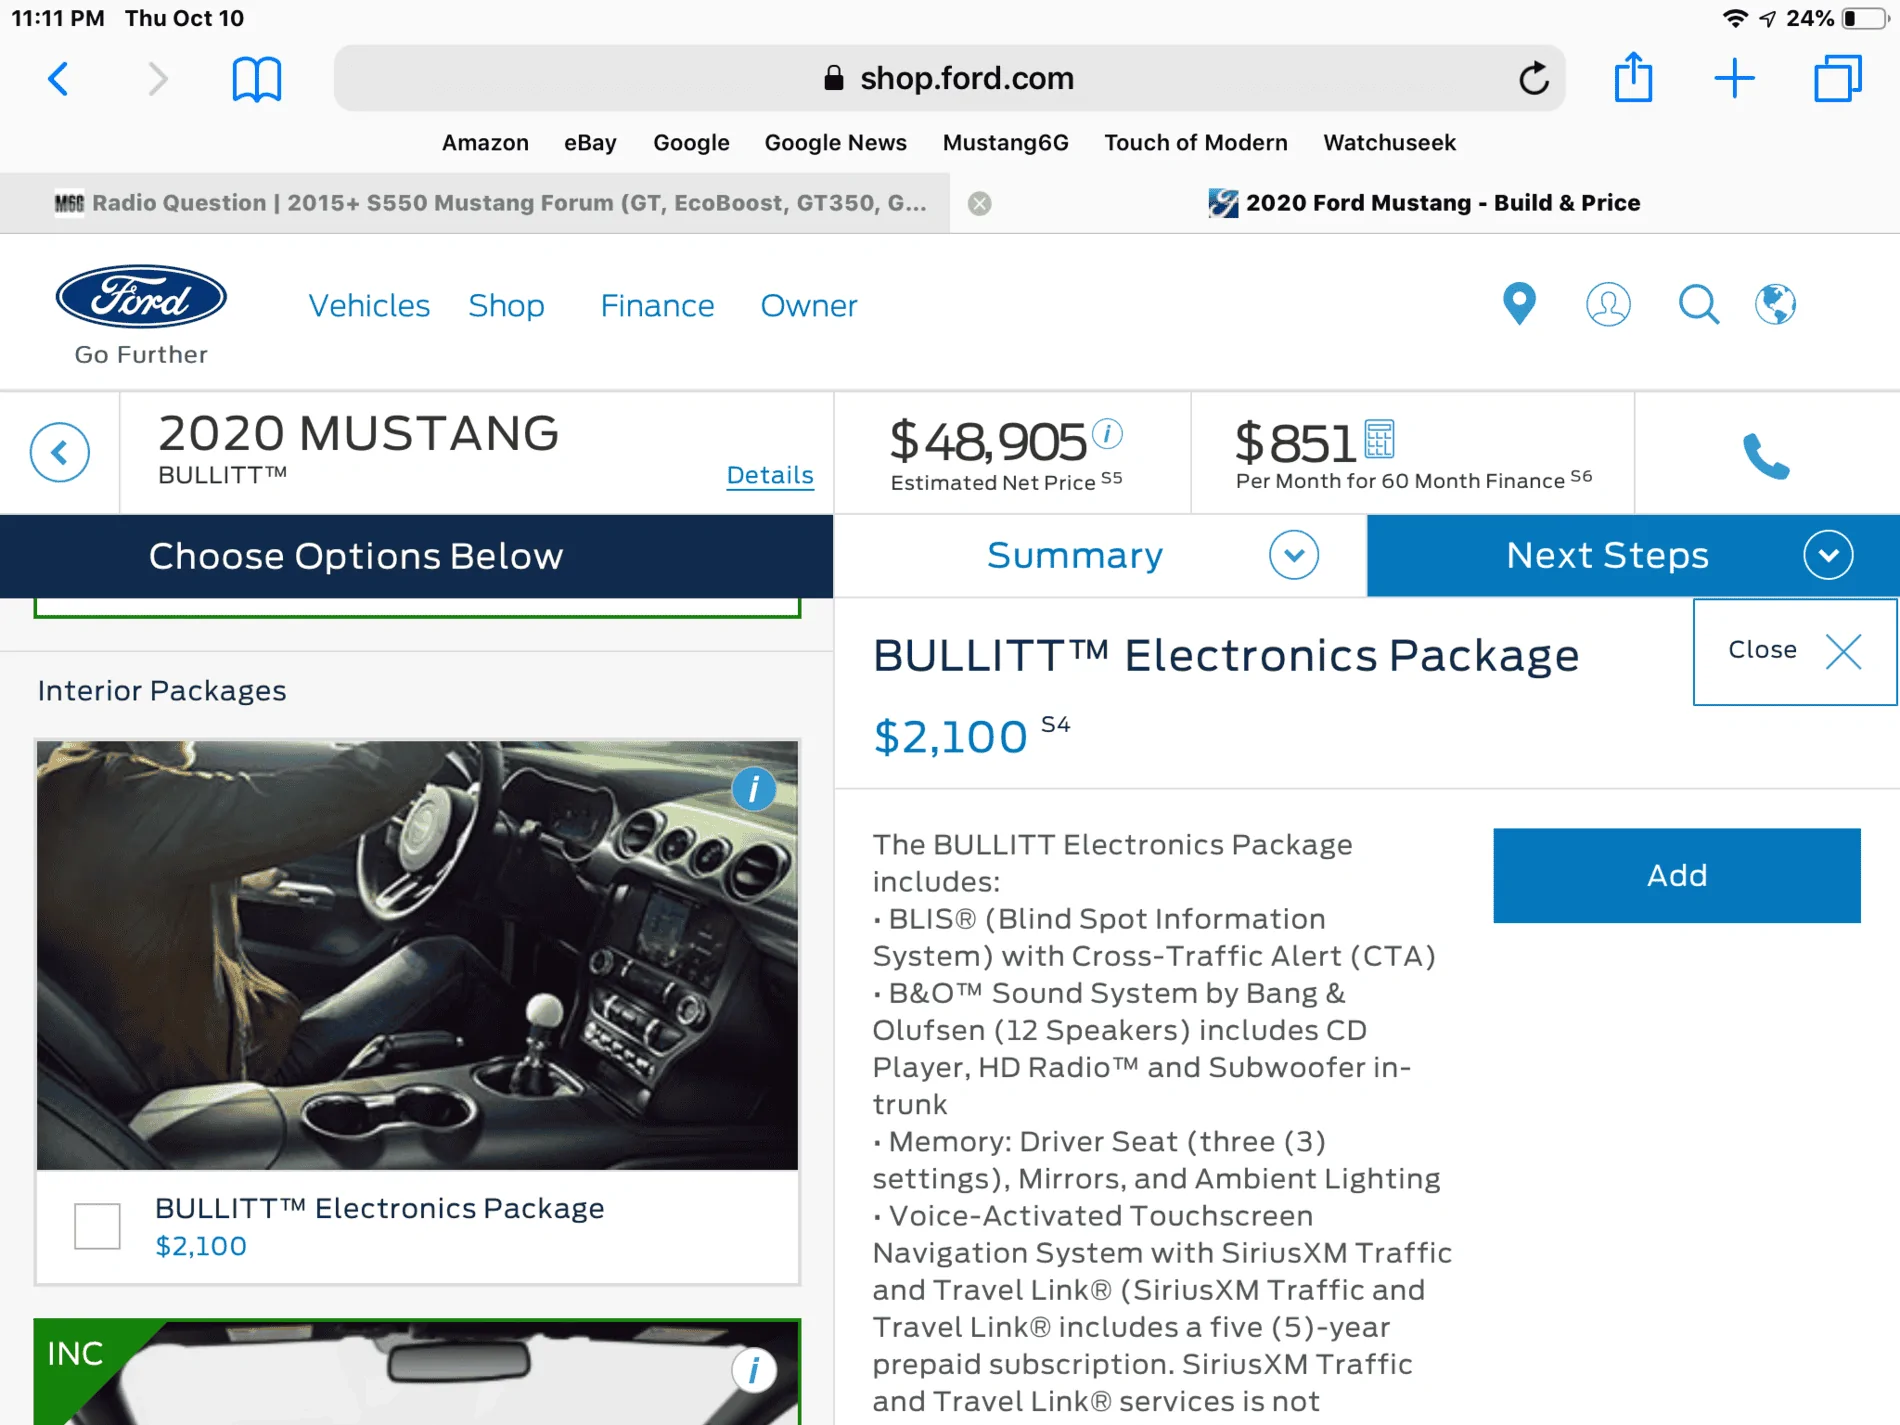Show info for Electronics Package image
Image resolution: width=1900 pixels, height=1425 pixels.
[754, 789]
